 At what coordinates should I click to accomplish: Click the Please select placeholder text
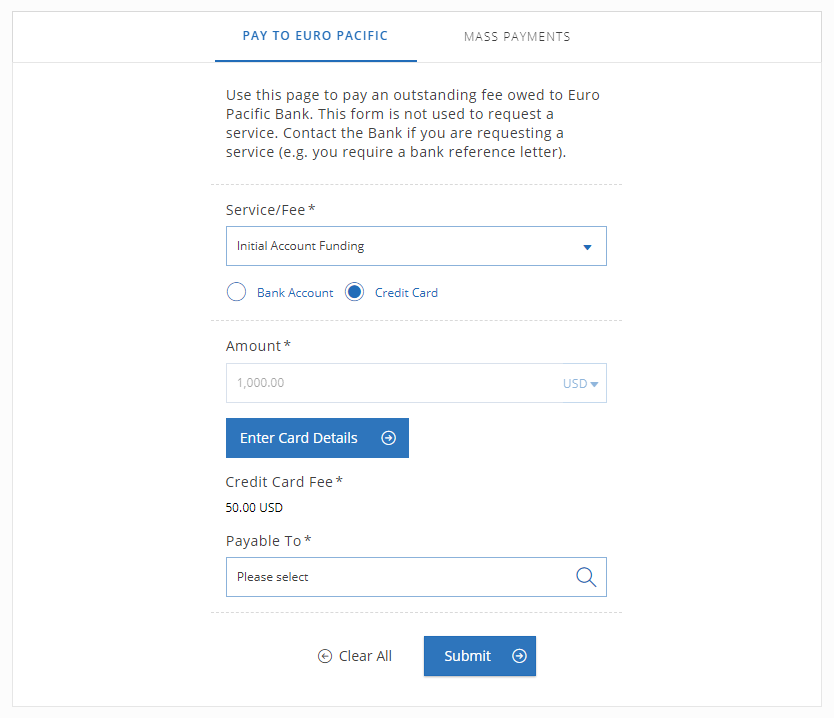(x=272, y=577)
